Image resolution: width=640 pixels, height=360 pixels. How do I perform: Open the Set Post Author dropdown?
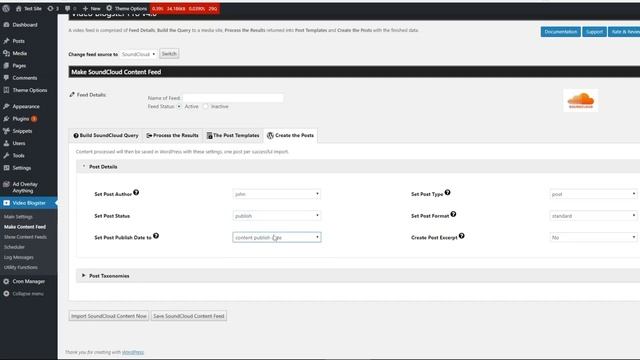coord(277,194)
